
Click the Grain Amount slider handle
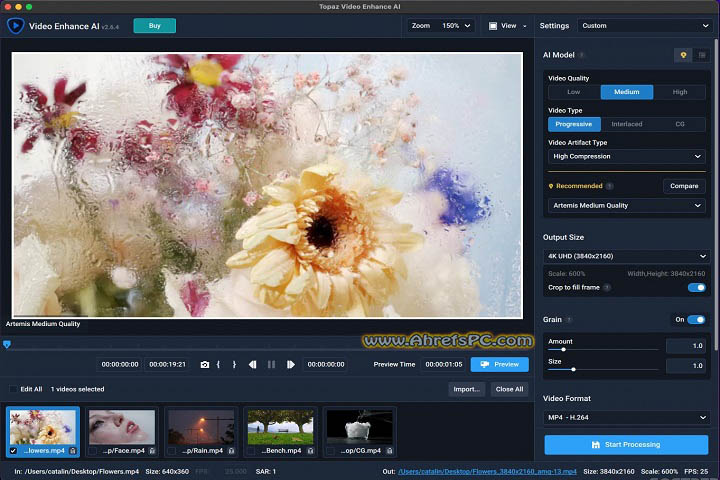click(x=563, y=350)
